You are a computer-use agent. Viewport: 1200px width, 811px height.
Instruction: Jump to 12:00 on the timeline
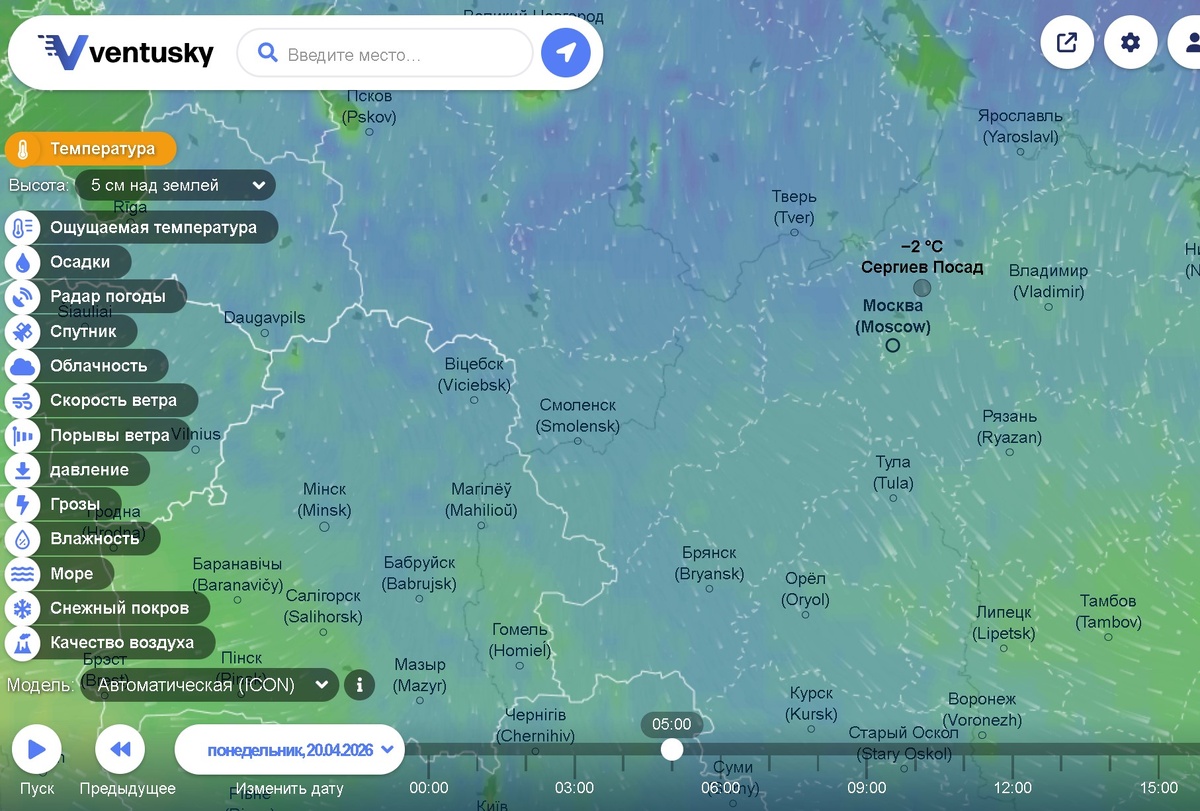(x=1013, y=788)
